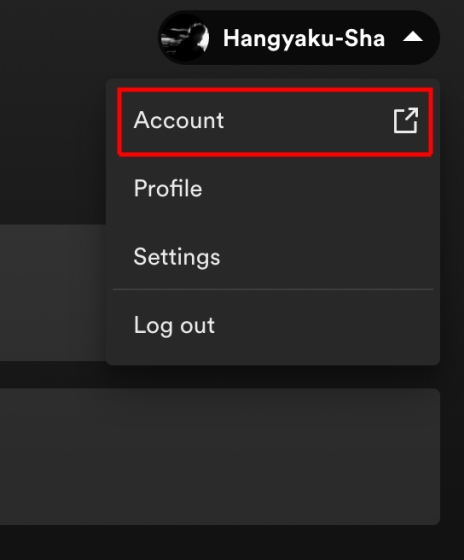Click the open-in-new-window arrow icon
The width and height of the screenshot is (464, 560).
(405, 120)
